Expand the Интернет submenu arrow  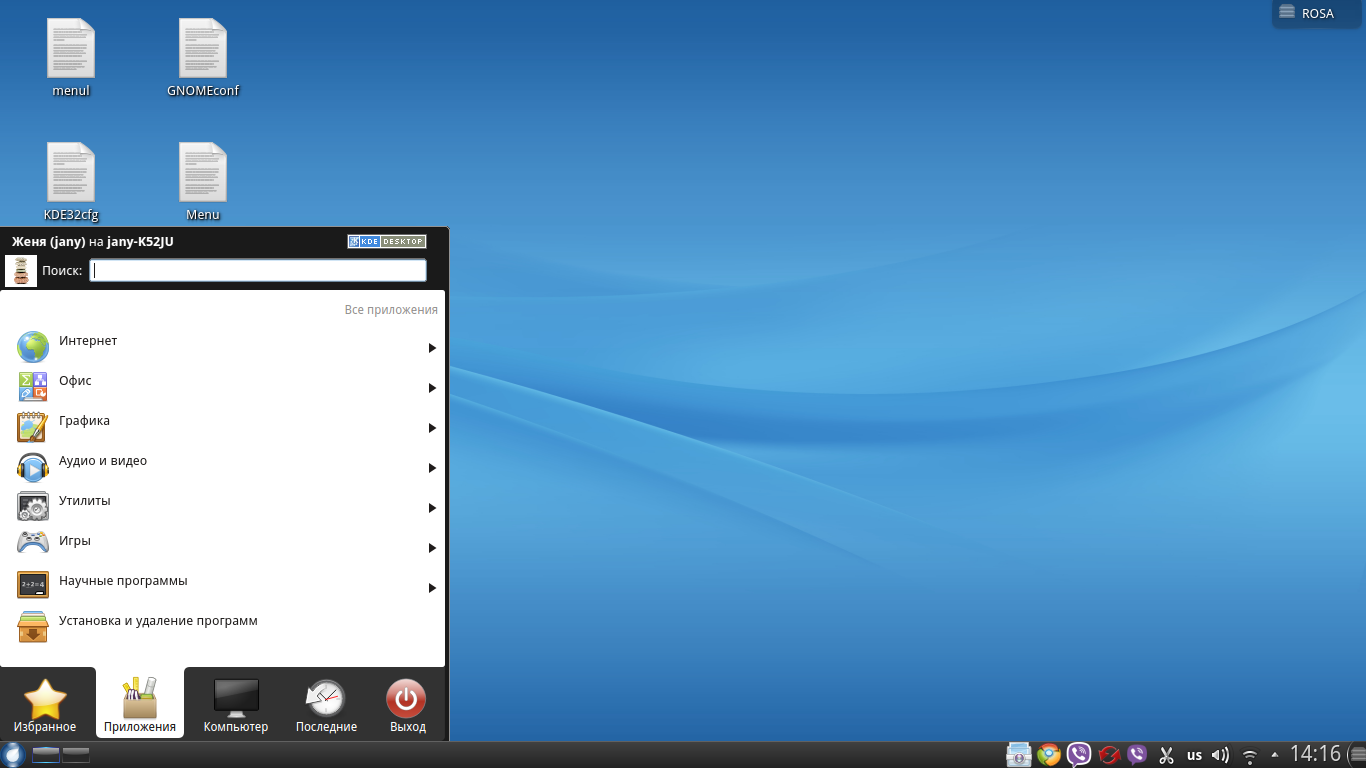point(432,348)
